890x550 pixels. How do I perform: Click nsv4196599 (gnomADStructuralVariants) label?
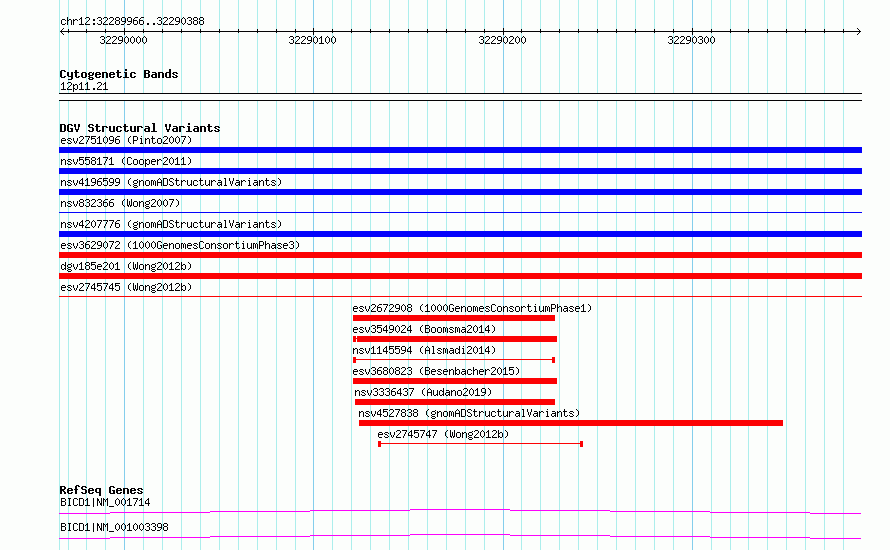pyautogui.click(x=171, y=182)
